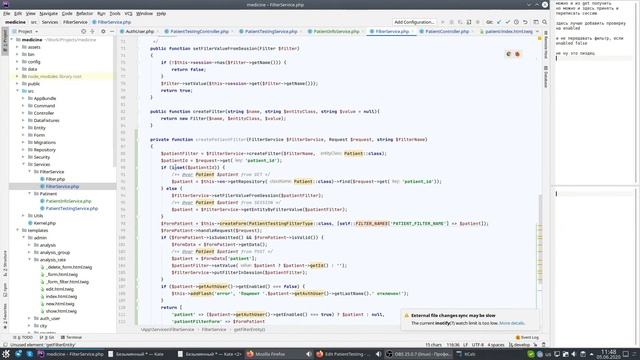Open the Terminal tool window button
The image size is (640, 360).
tap(71, 338)
